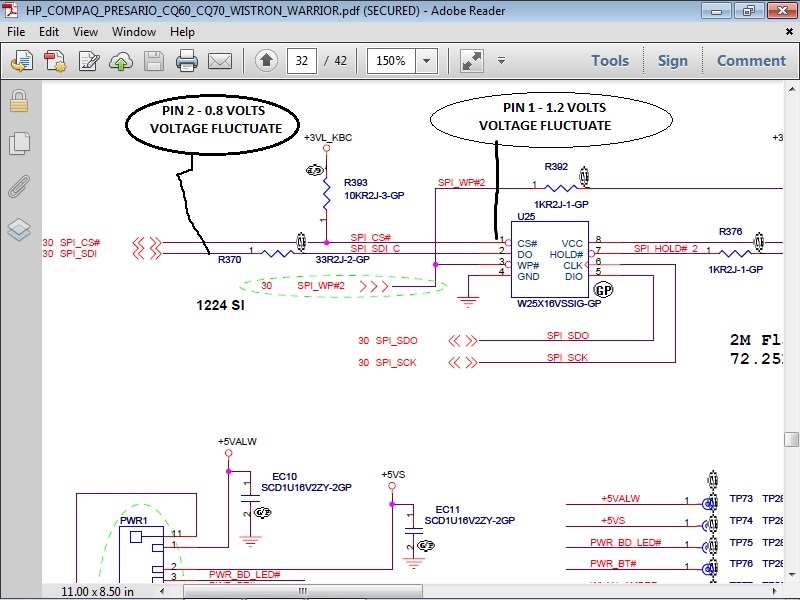Open the File menu
Viewport: 800px width, 600px height.
(16, 32)
